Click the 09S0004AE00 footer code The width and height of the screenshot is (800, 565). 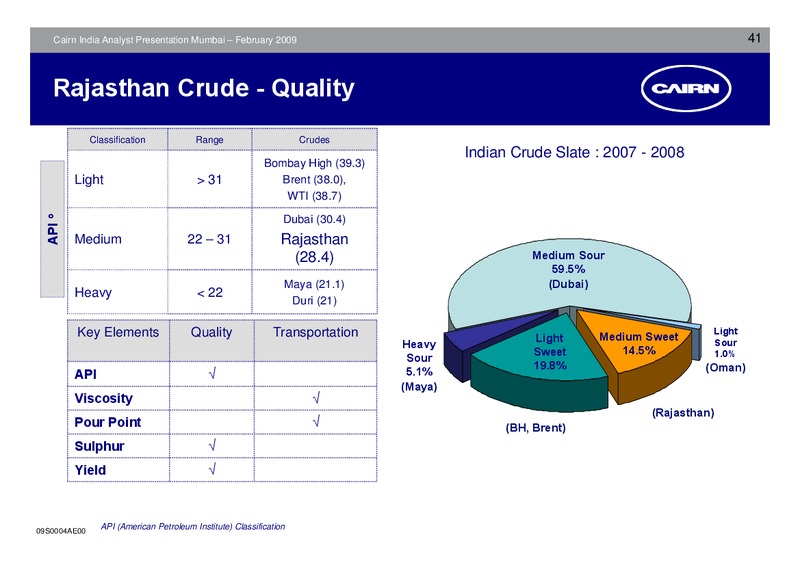[61, 531]
